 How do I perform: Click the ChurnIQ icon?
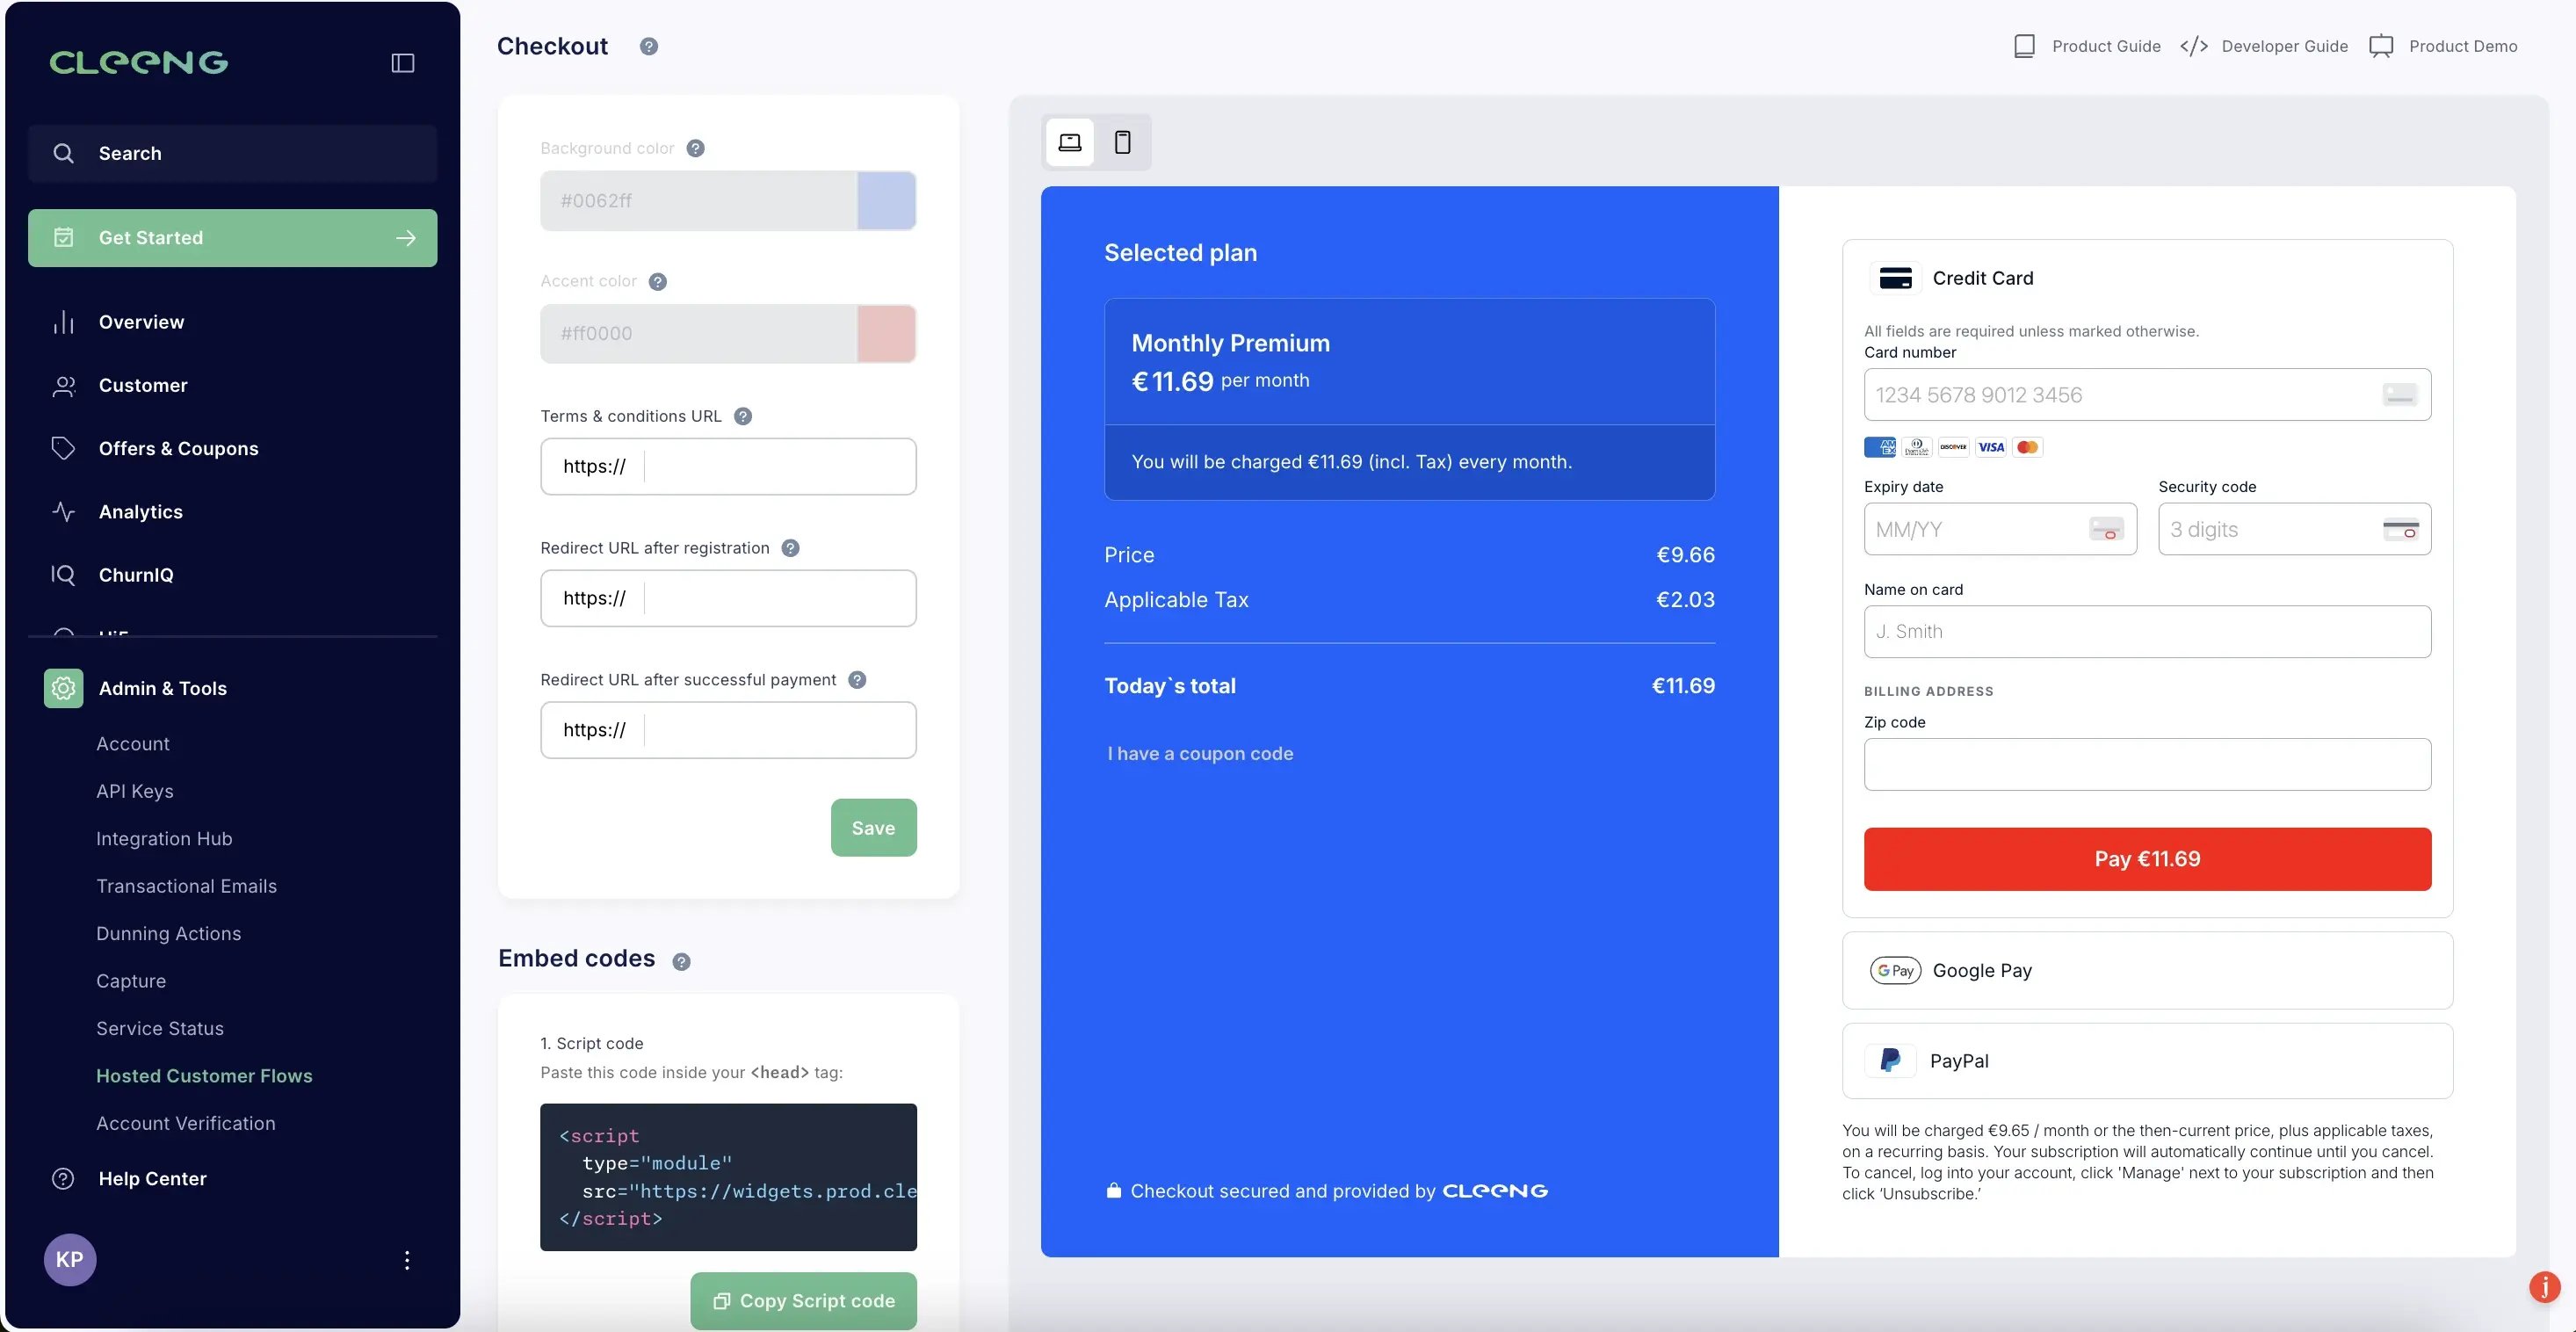(x=63, y=575)
